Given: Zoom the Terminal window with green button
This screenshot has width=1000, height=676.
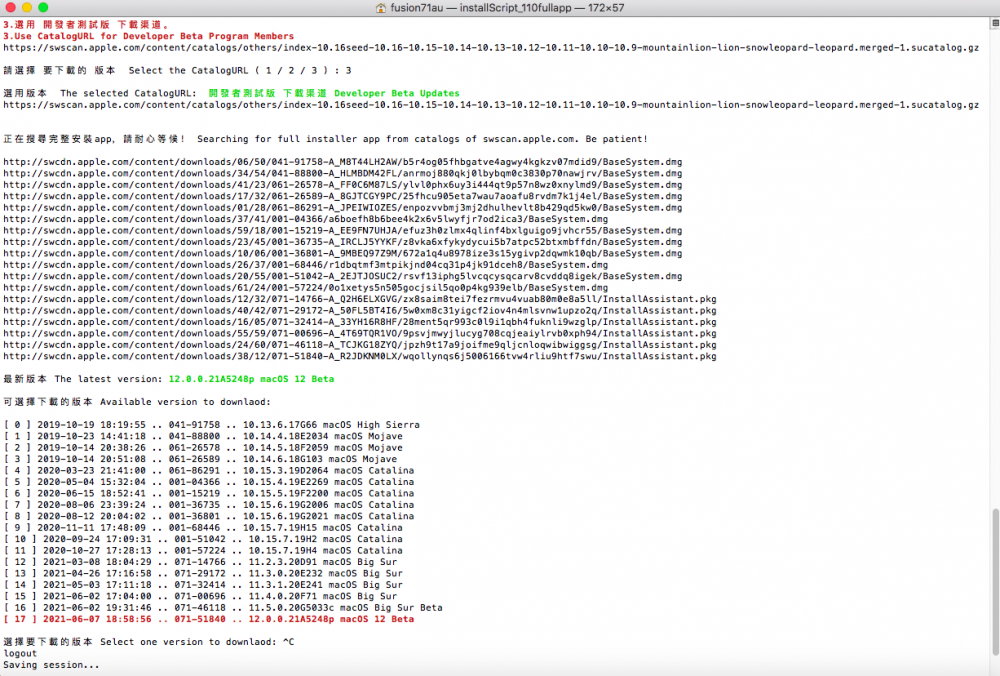Looking at the screenshot, I should (43, 8).
